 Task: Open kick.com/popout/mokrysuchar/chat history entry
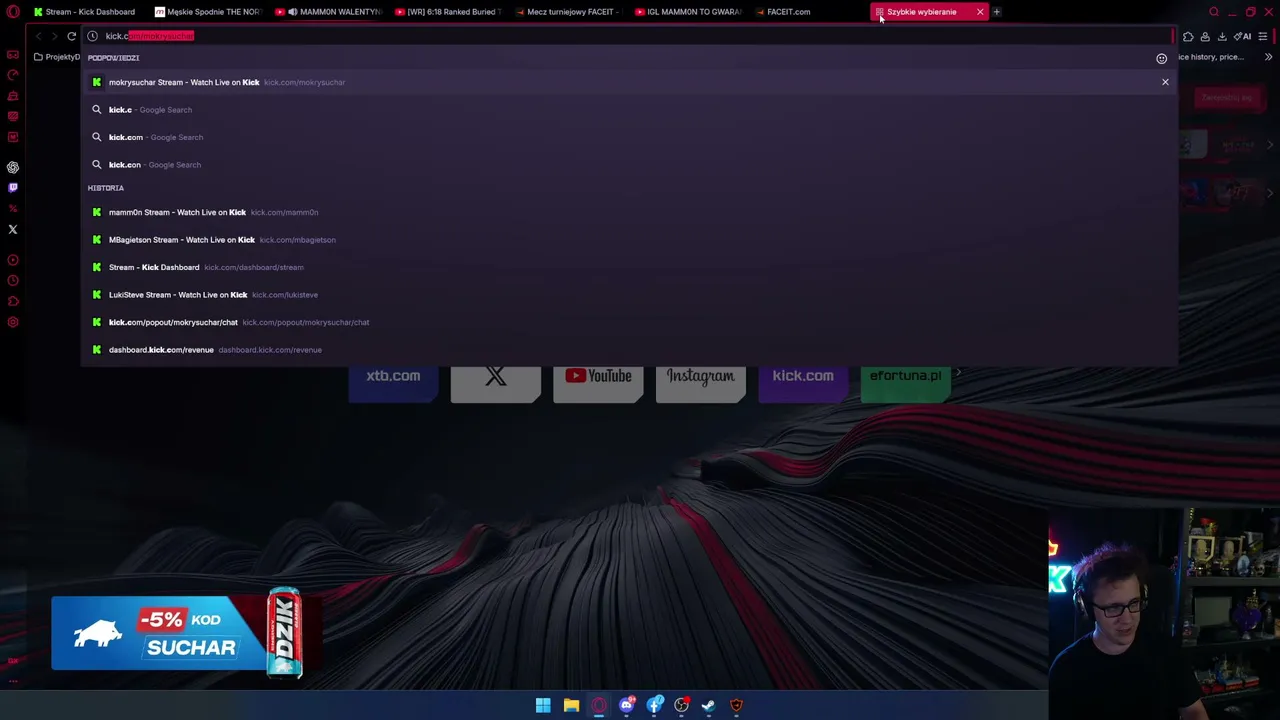pyautogui.click(x=630, y=322)
